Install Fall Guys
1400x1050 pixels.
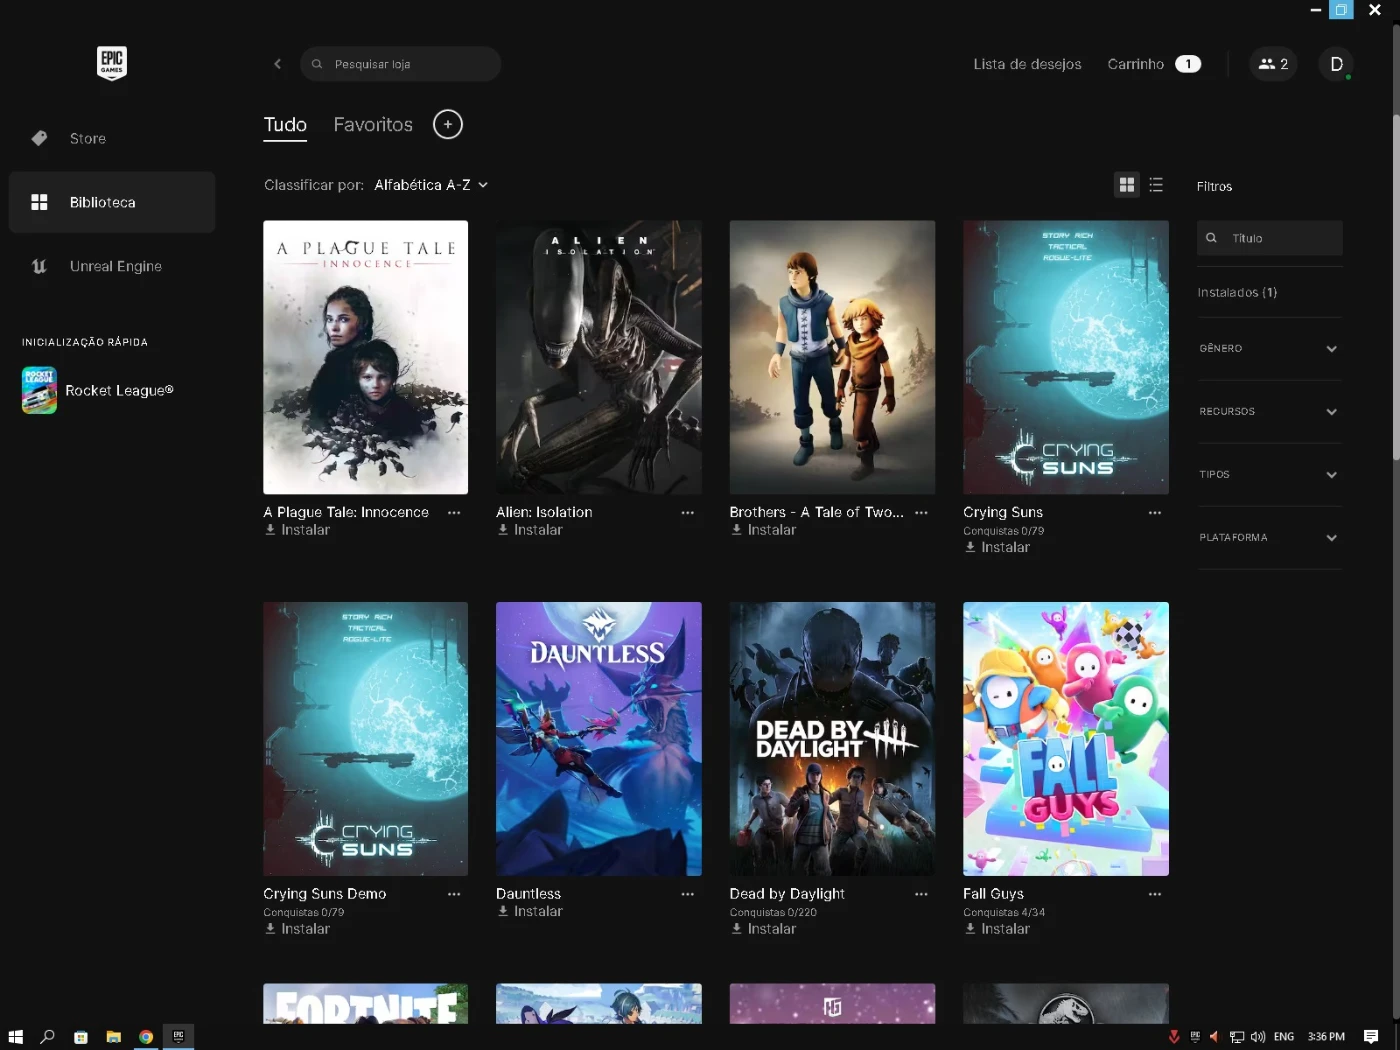(x=997, y=929)
